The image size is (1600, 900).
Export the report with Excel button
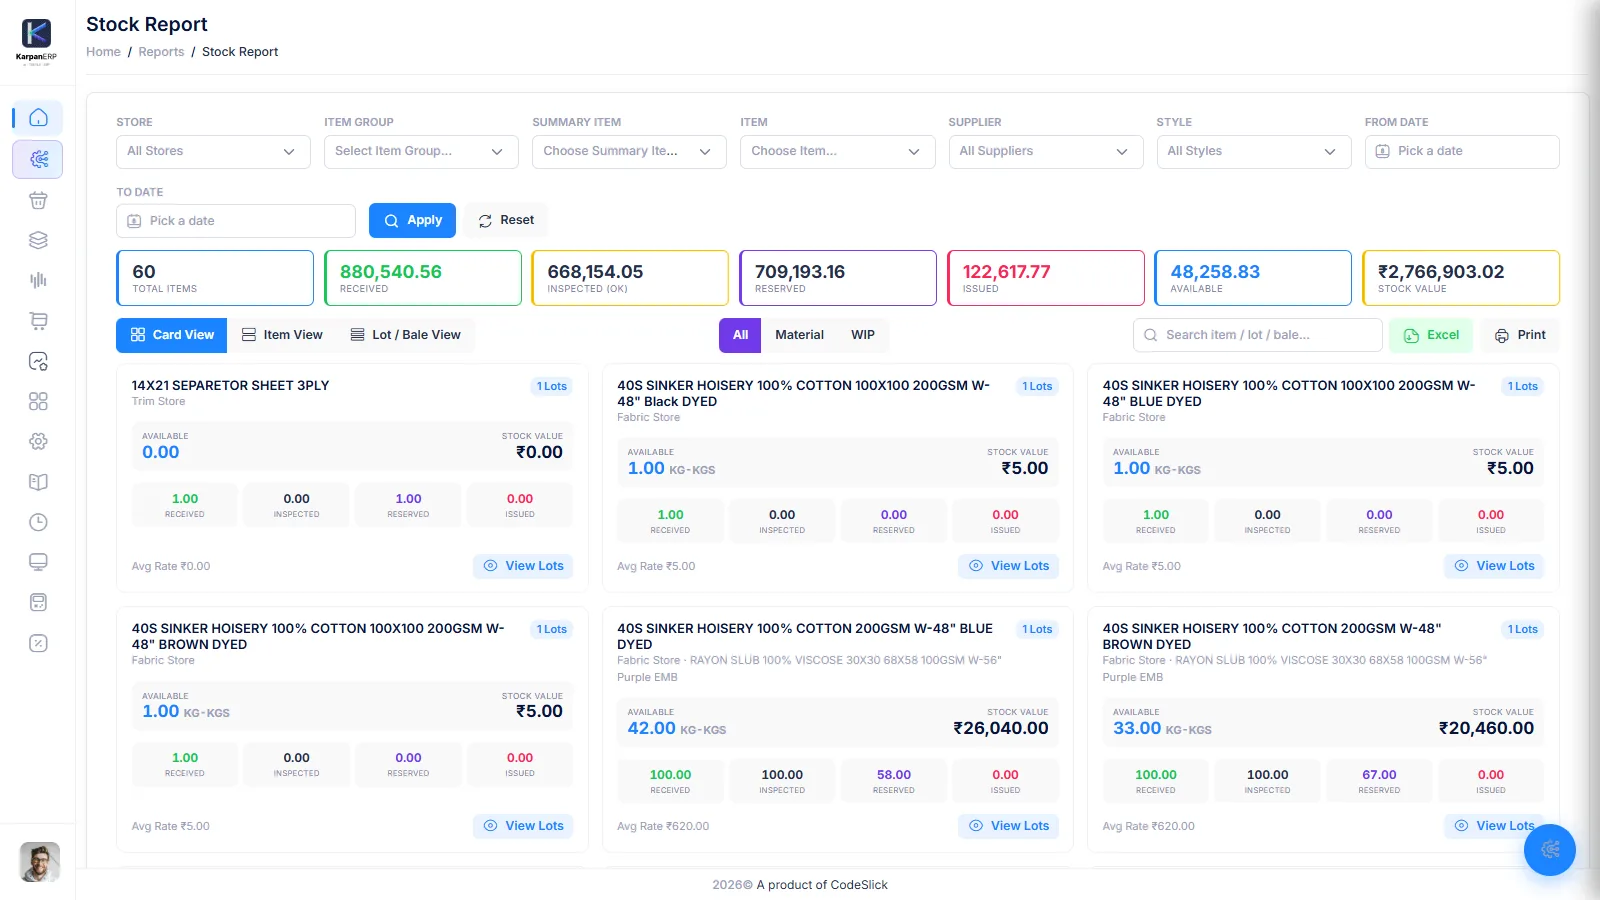click(x=1431, y=335)
